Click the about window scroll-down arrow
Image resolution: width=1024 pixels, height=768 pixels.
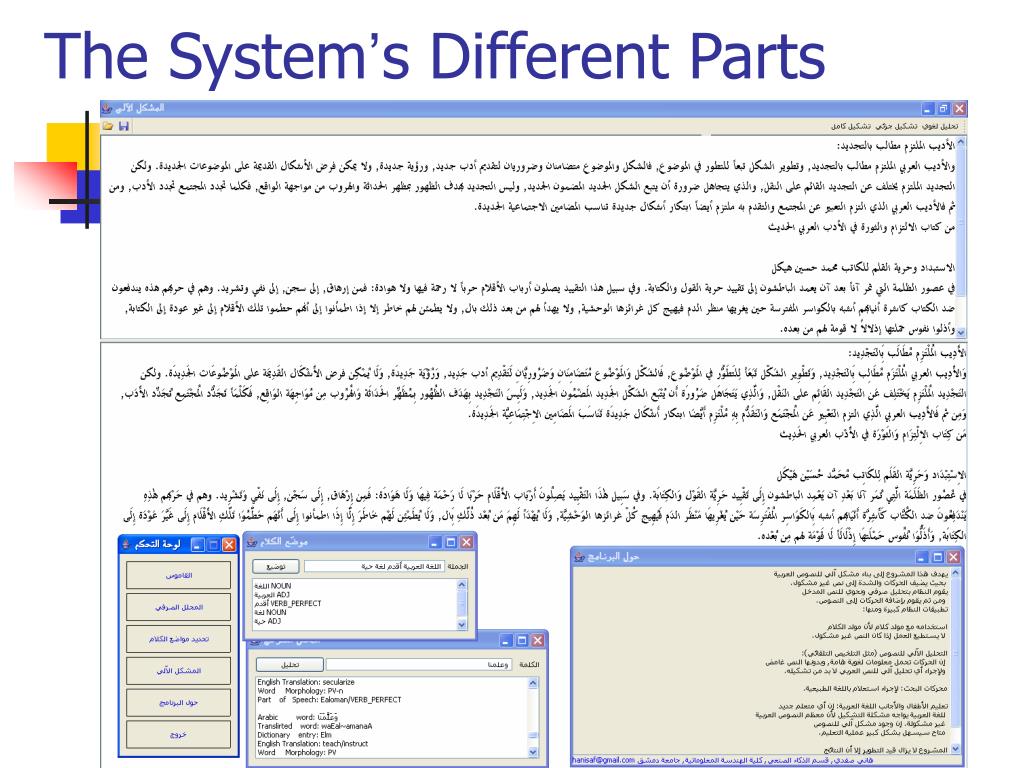click(x=955, y=749)
